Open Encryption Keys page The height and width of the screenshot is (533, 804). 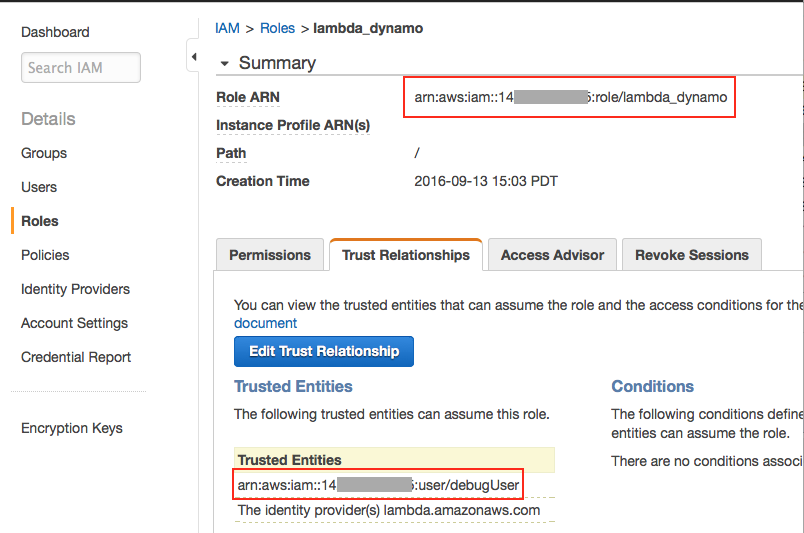(x=72, y=428)
